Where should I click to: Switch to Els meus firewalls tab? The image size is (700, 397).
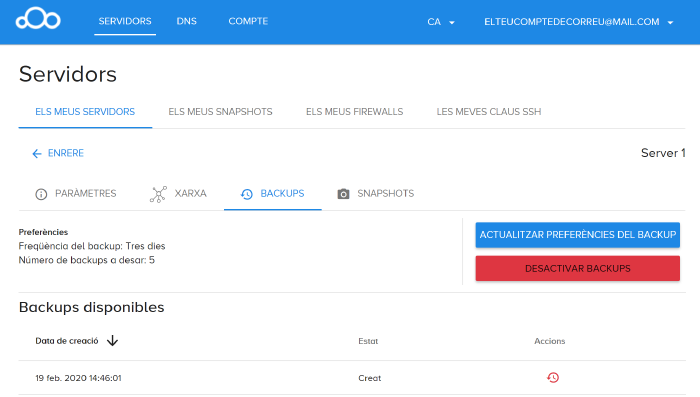[x=354, y=112]
